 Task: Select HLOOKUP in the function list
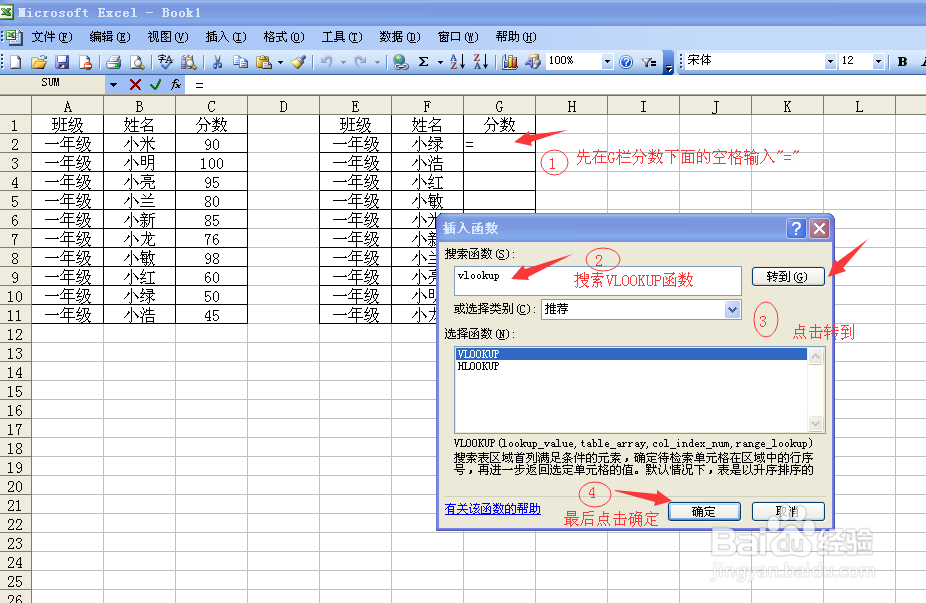coord(480,367)
